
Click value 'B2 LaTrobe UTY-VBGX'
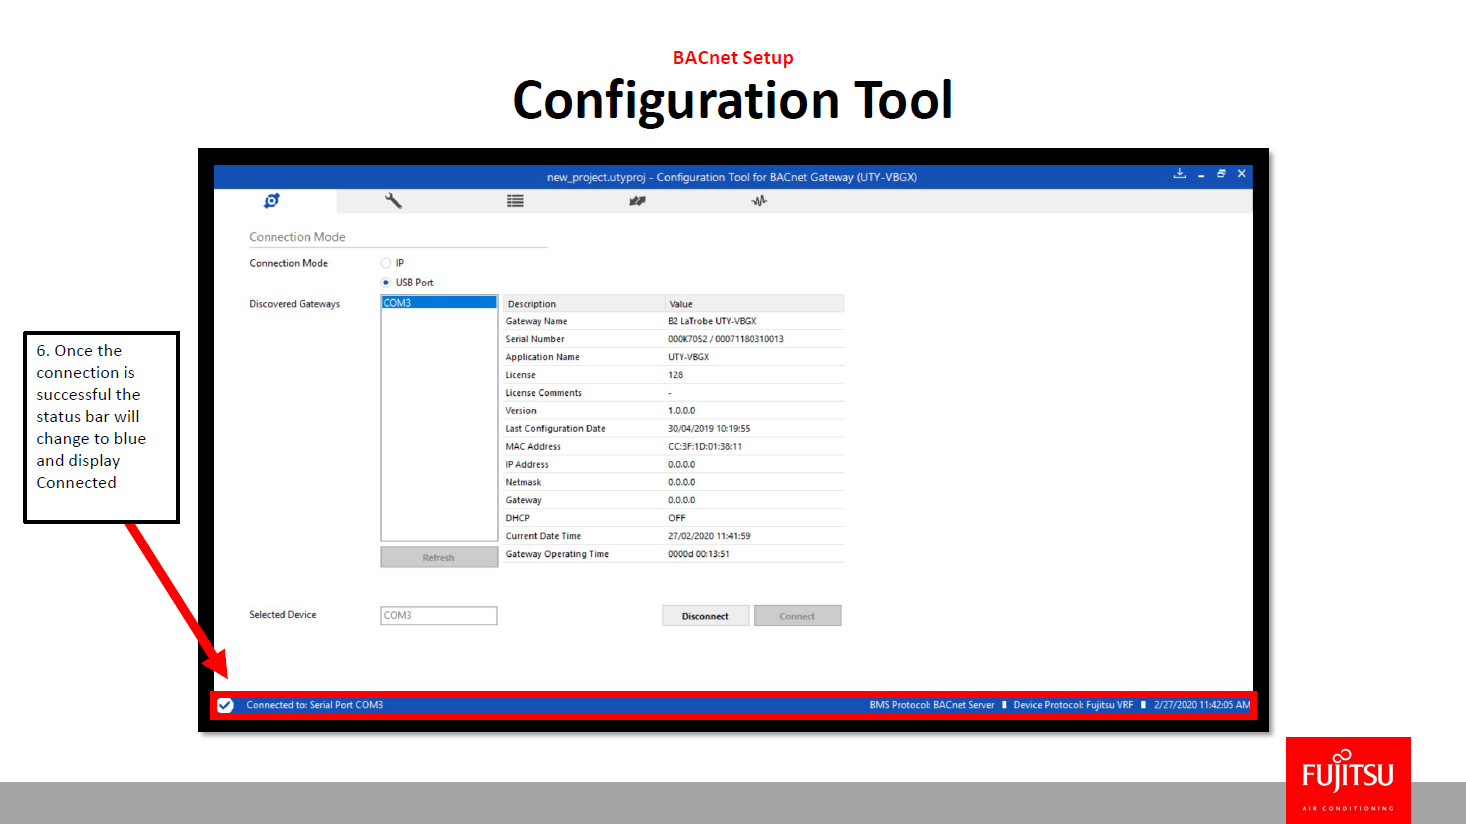tap(712, 321)
